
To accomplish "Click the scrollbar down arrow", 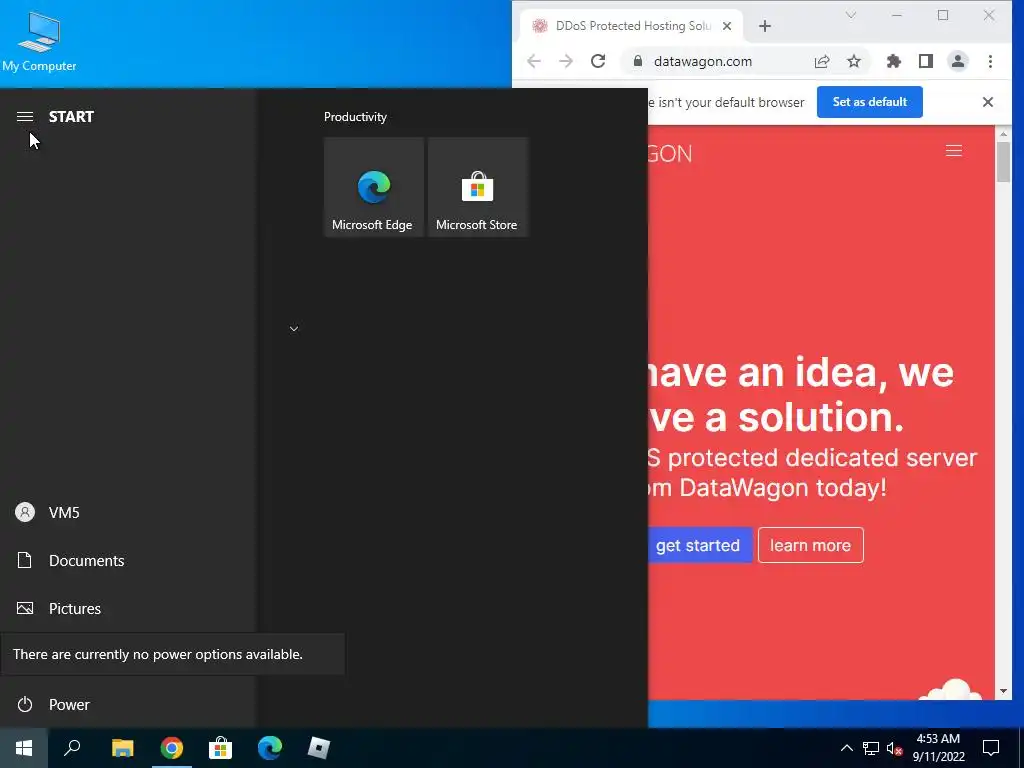I will (1003, 691).
